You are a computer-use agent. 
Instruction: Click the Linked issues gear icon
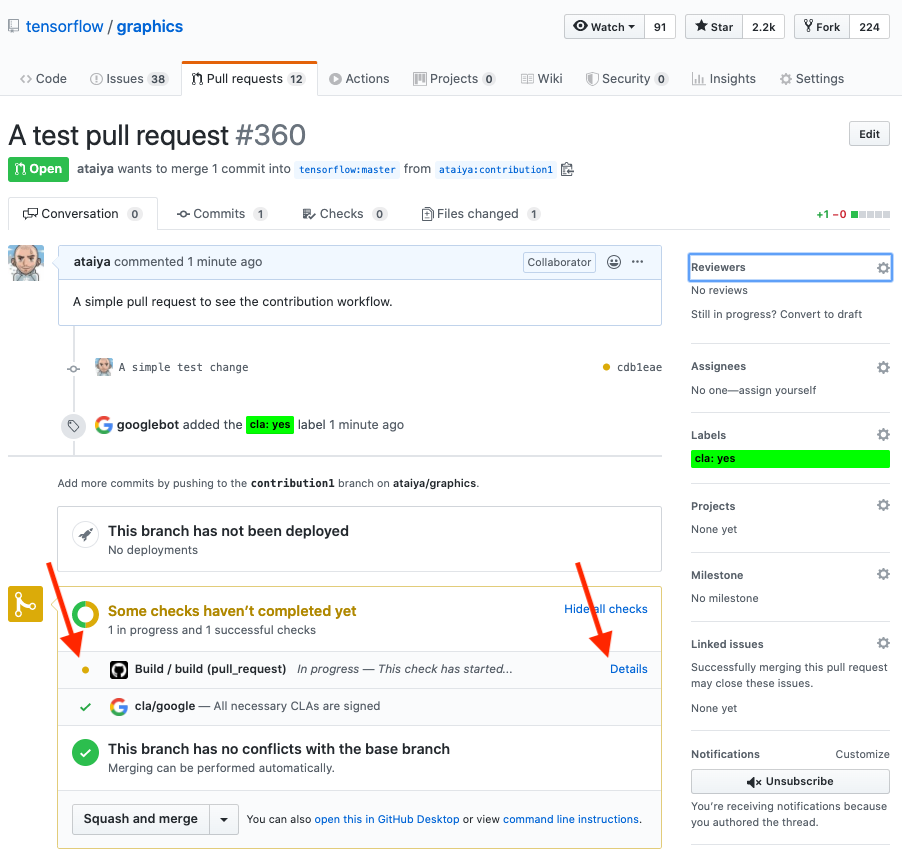tap(883, 644)
